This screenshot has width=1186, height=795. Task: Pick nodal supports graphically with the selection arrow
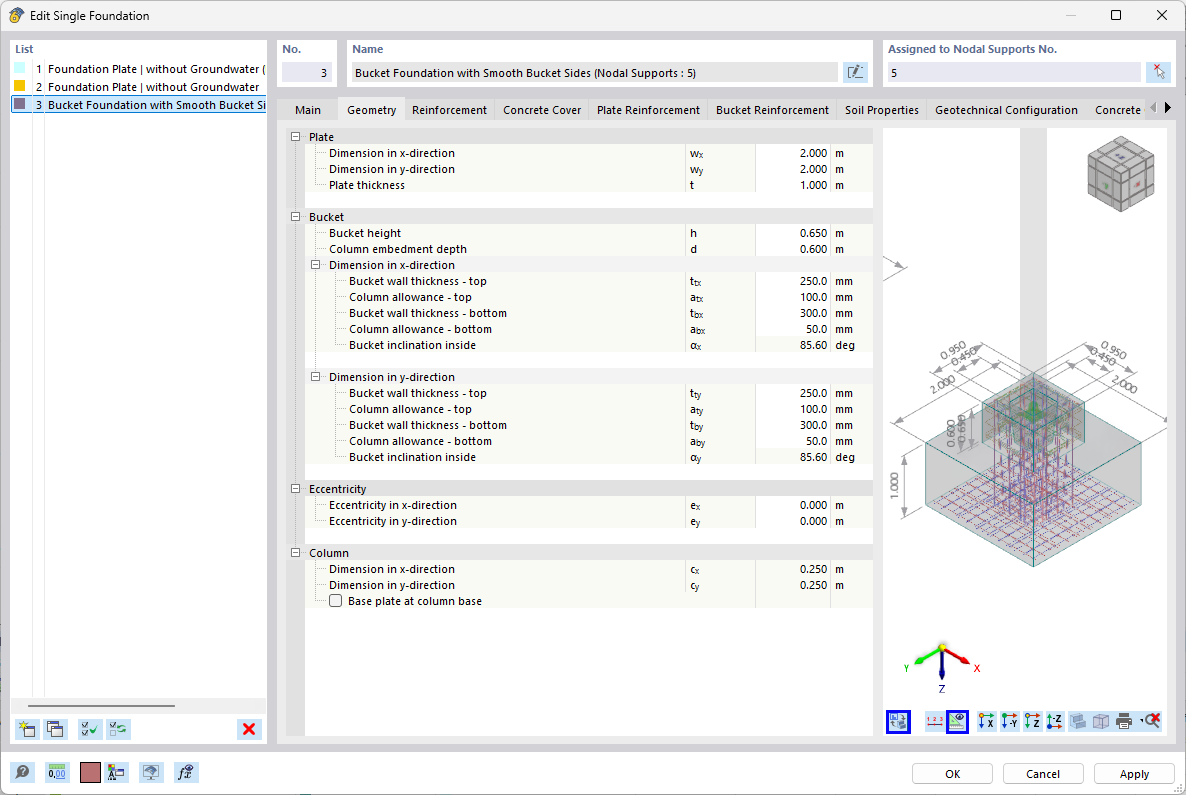1159,71
